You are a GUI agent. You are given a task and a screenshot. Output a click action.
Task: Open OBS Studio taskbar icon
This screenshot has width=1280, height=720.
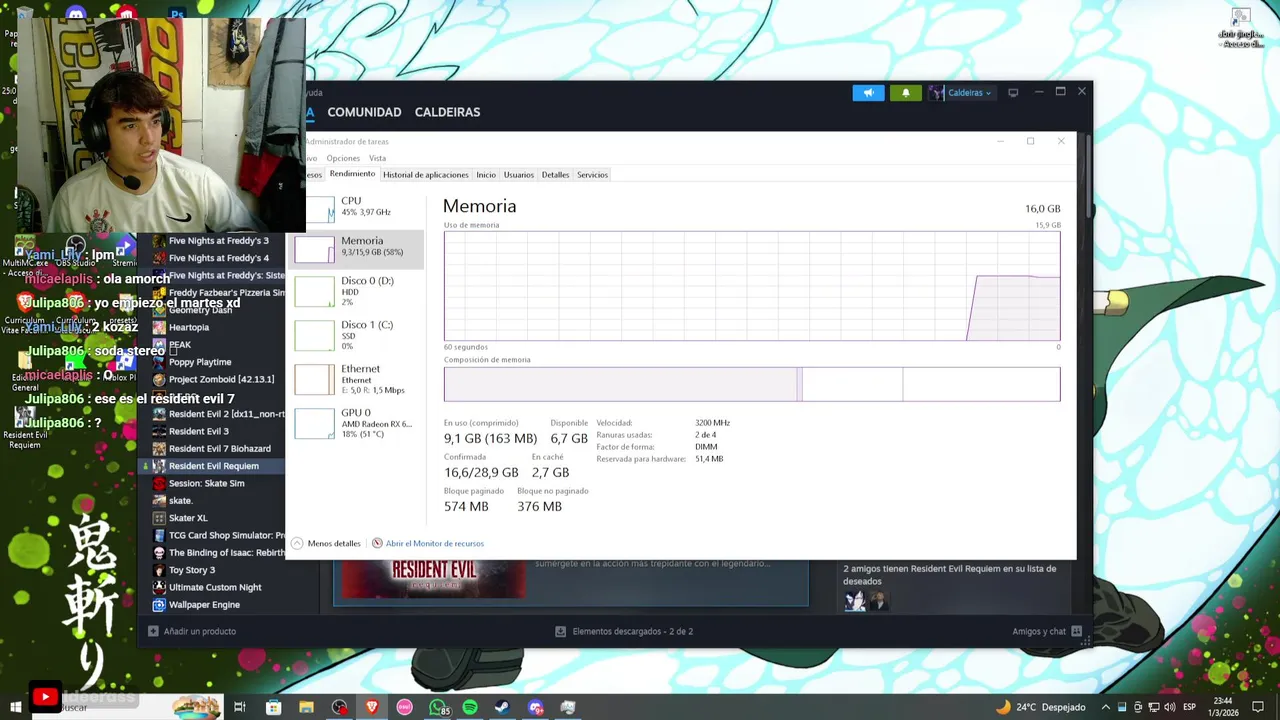339,707
